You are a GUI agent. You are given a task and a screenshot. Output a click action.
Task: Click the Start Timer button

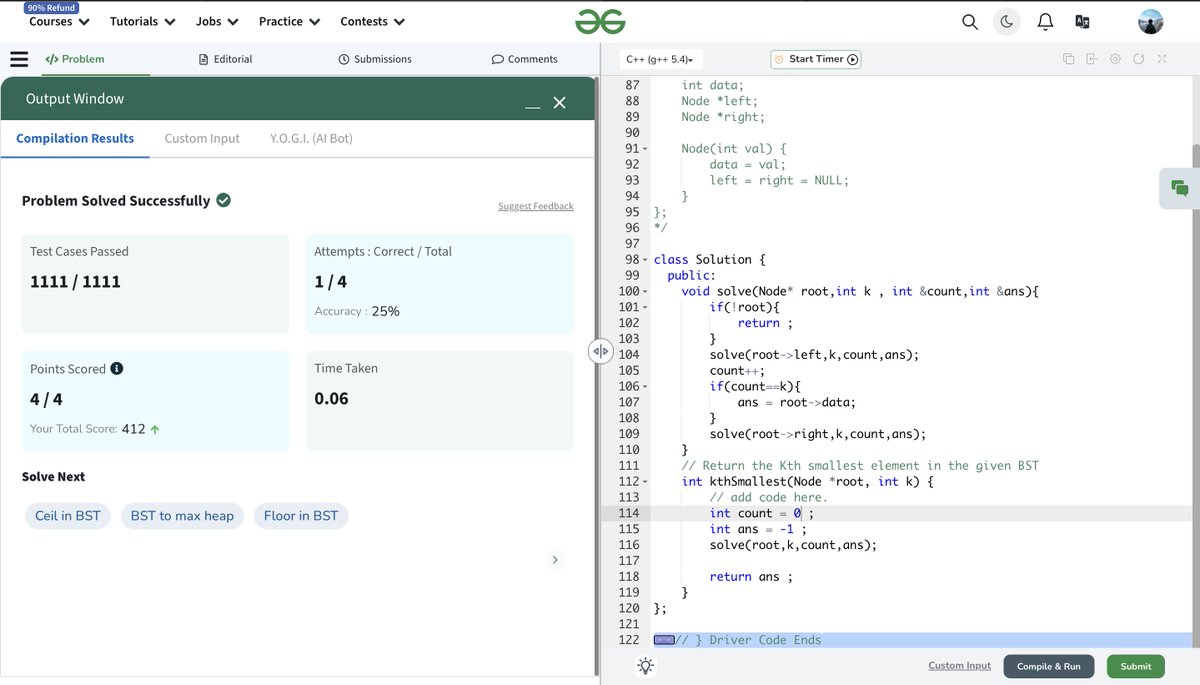(816, 59)
